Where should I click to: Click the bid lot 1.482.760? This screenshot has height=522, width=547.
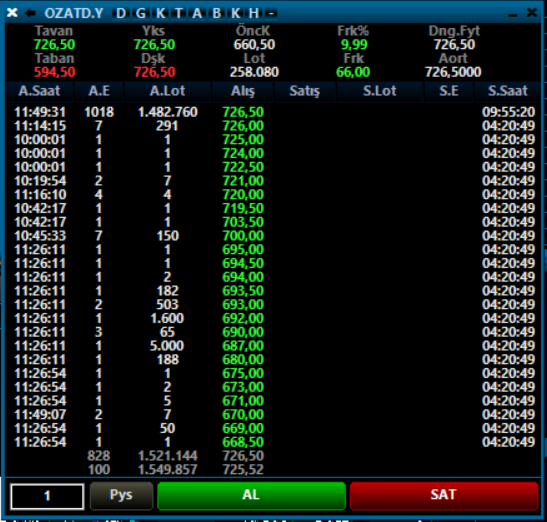click(x=168, y=112)
